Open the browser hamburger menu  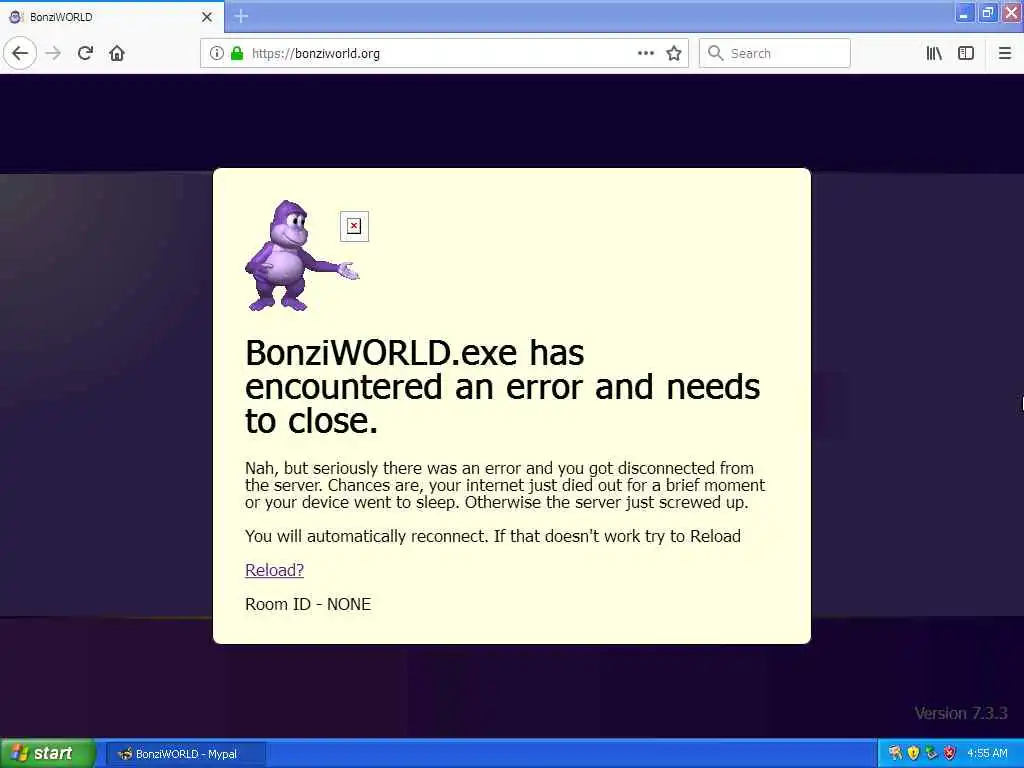click(x=1005, y=53)
